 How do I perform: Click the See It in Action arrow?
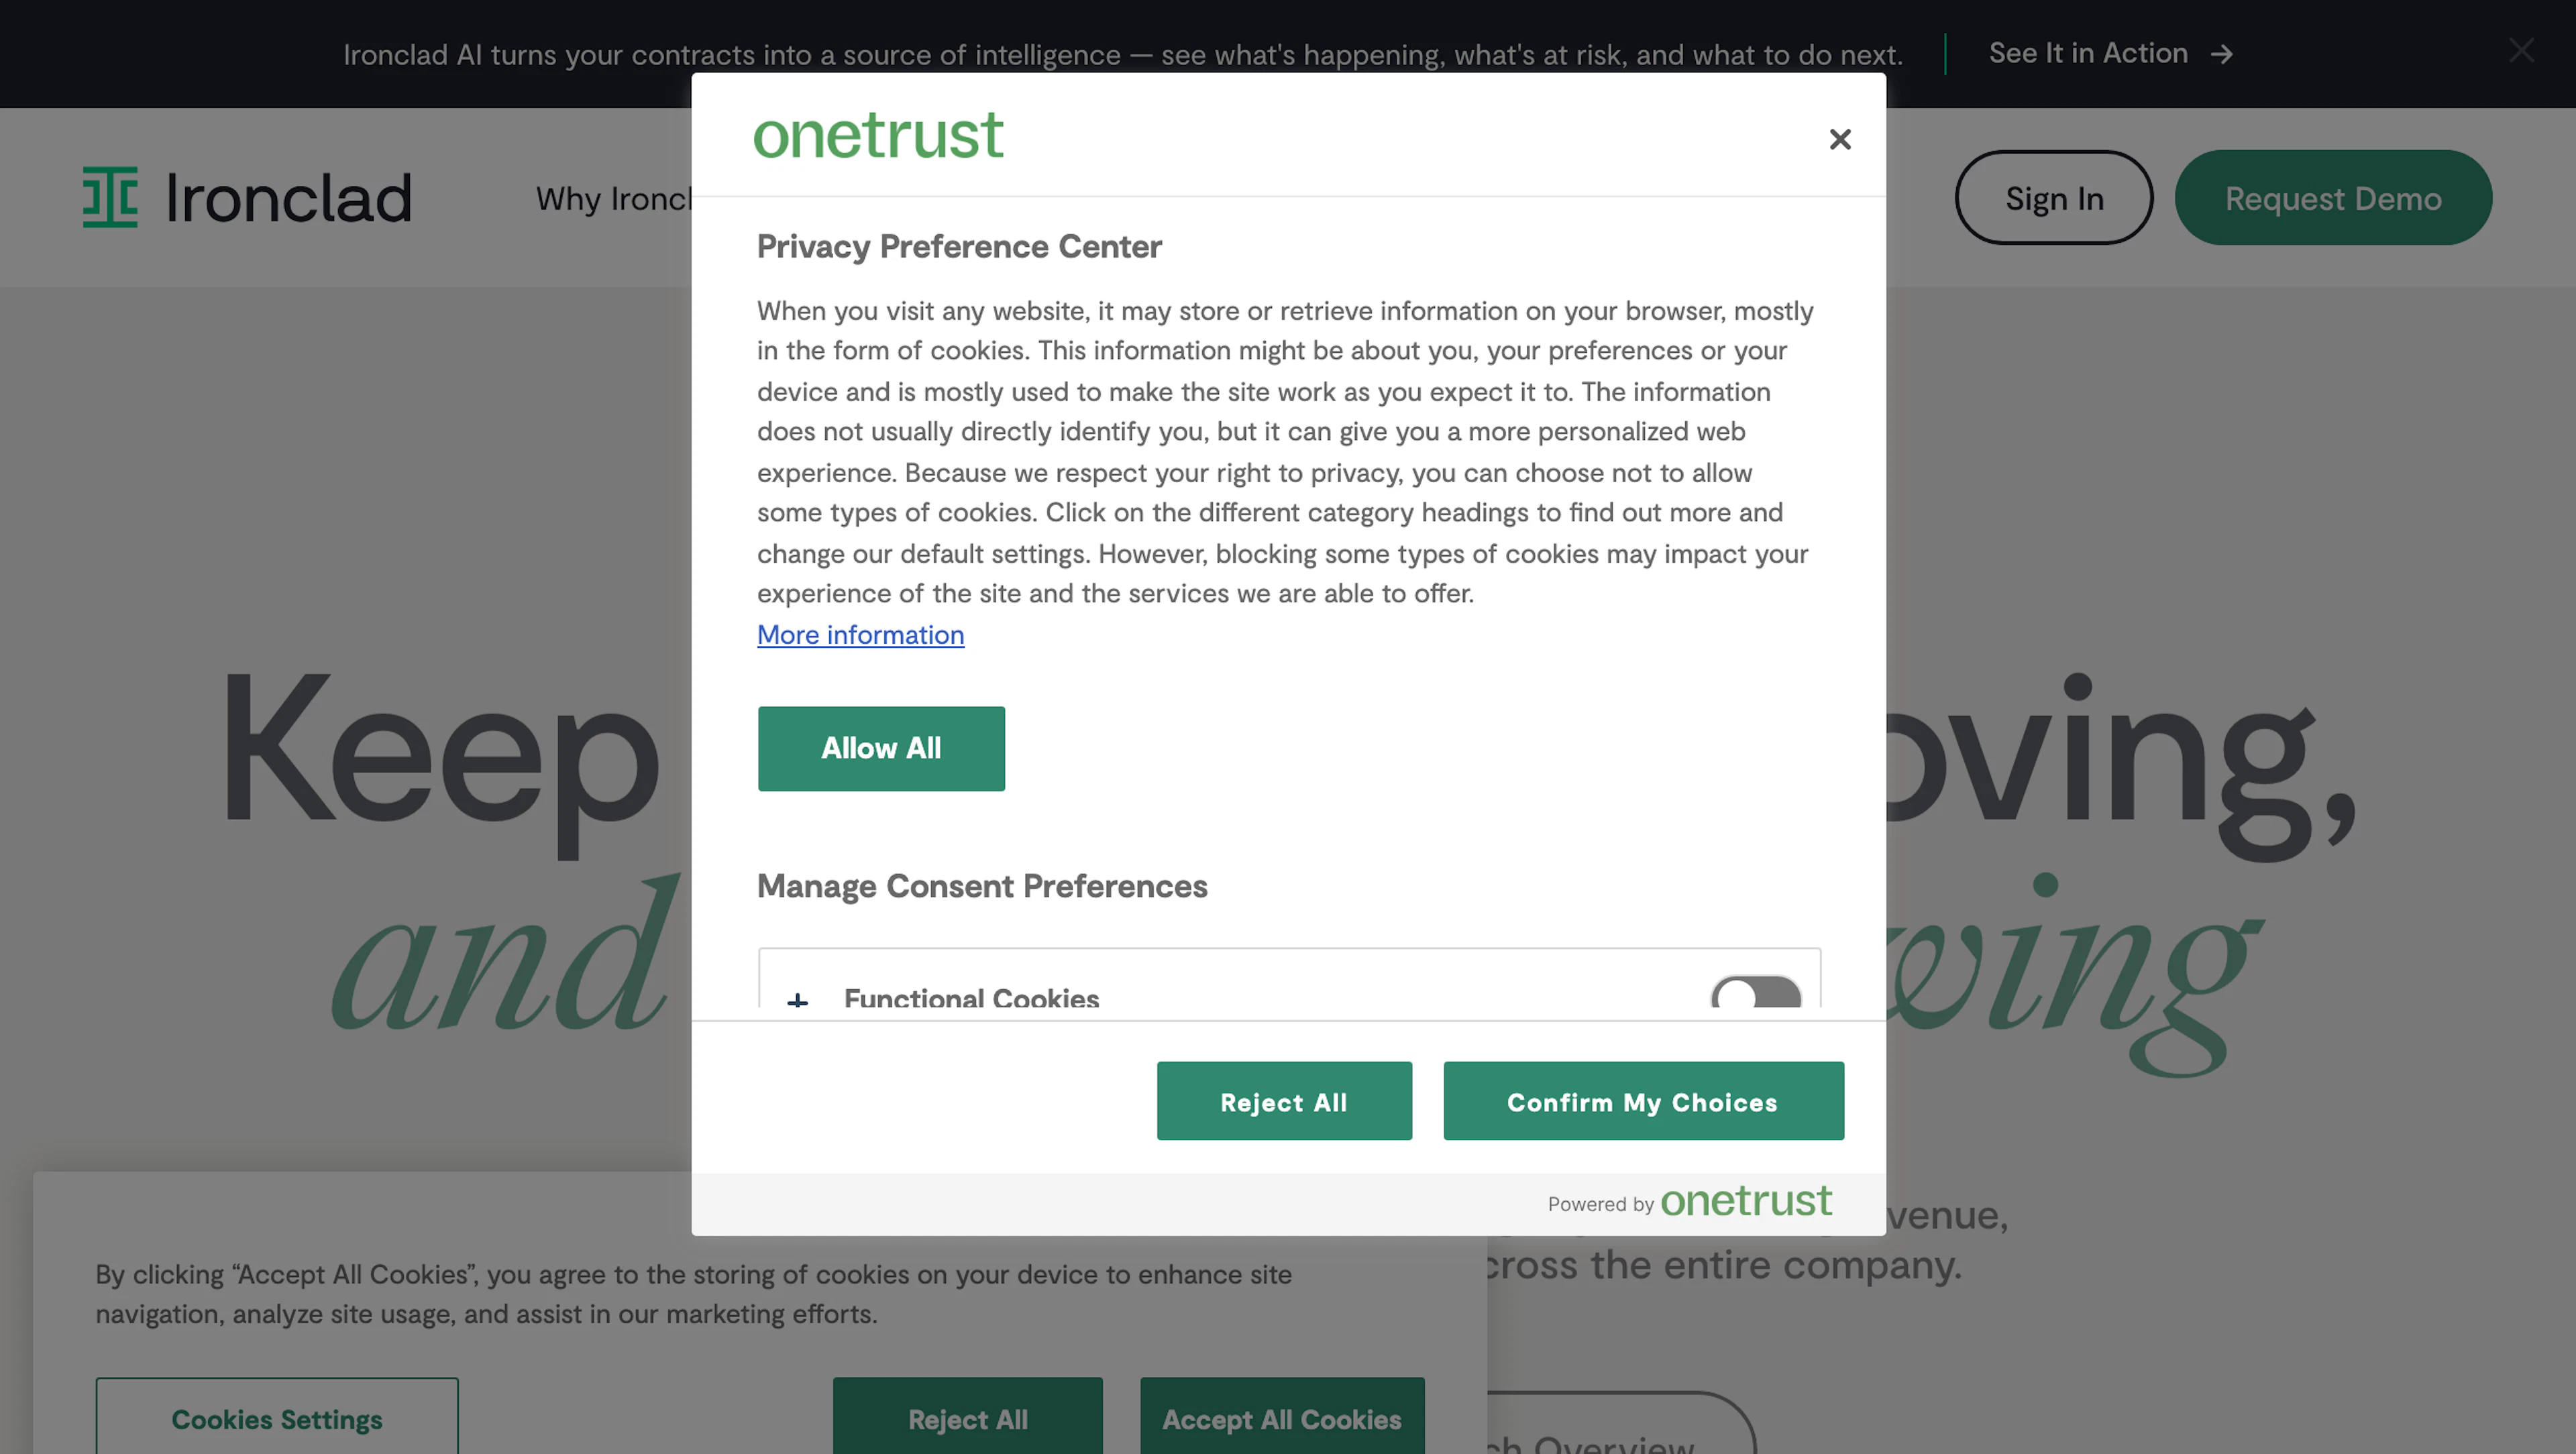point(2222,54)
